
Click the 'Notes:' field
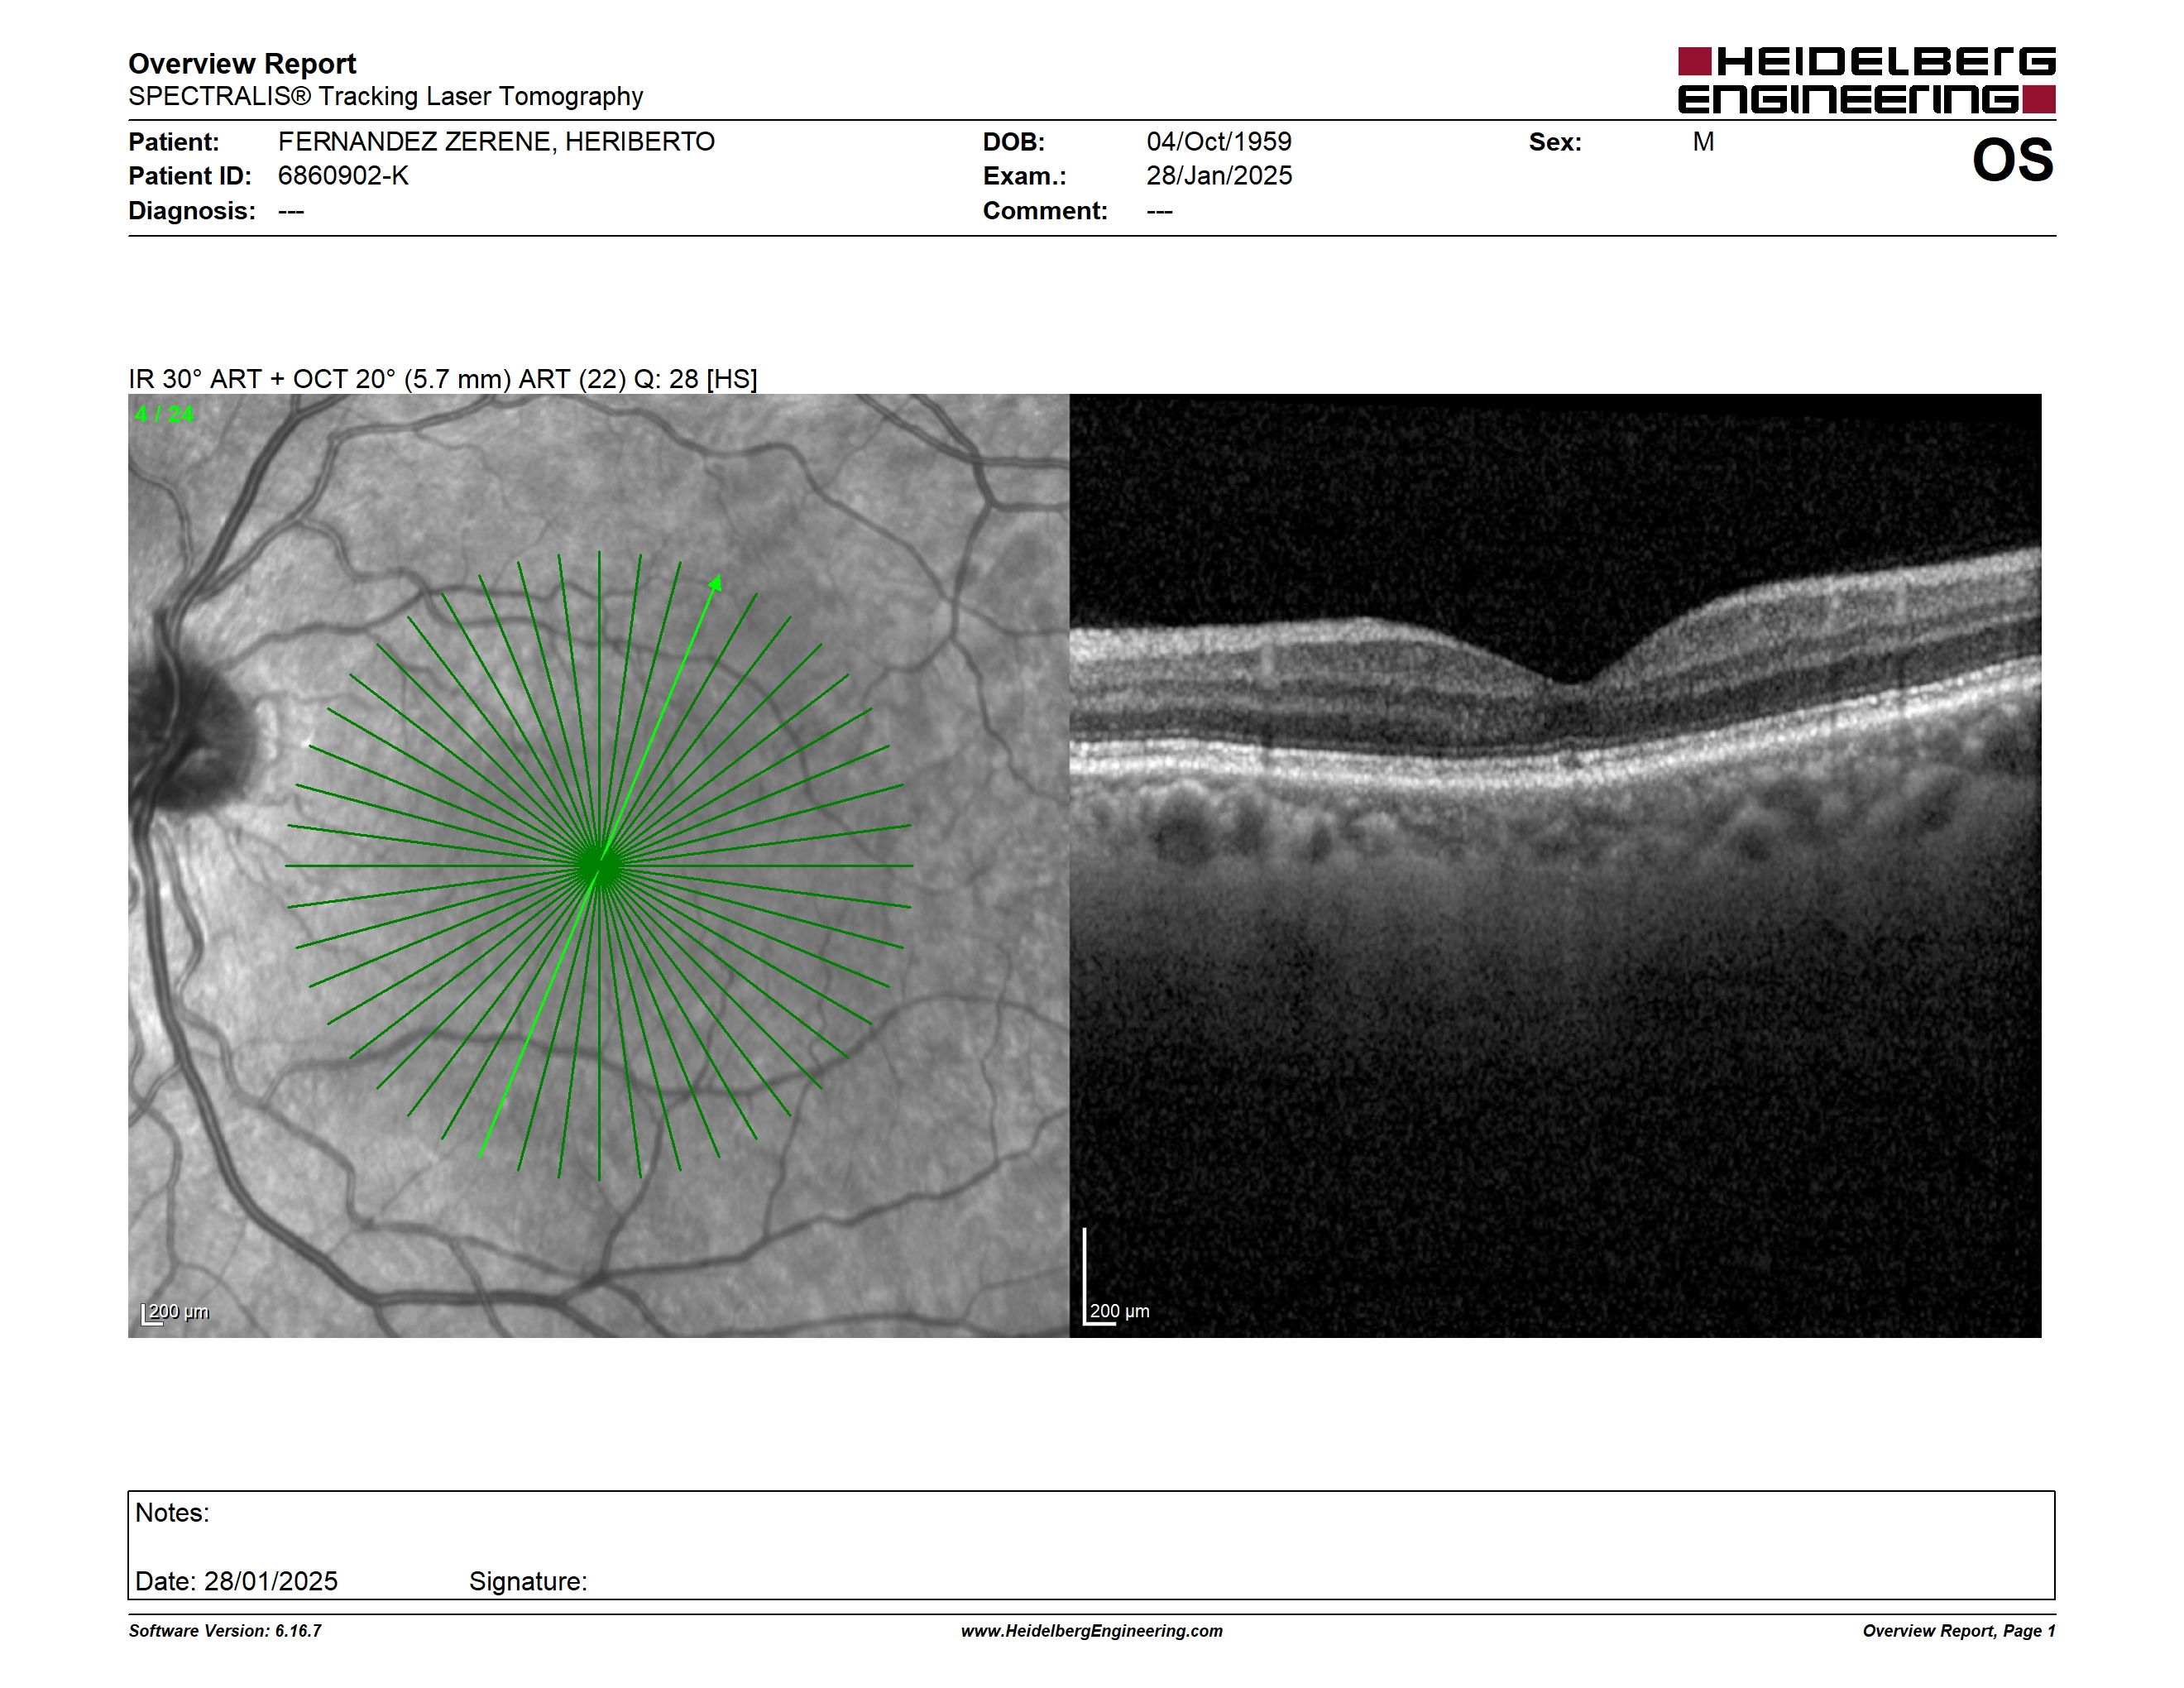pos(1091,1545)
